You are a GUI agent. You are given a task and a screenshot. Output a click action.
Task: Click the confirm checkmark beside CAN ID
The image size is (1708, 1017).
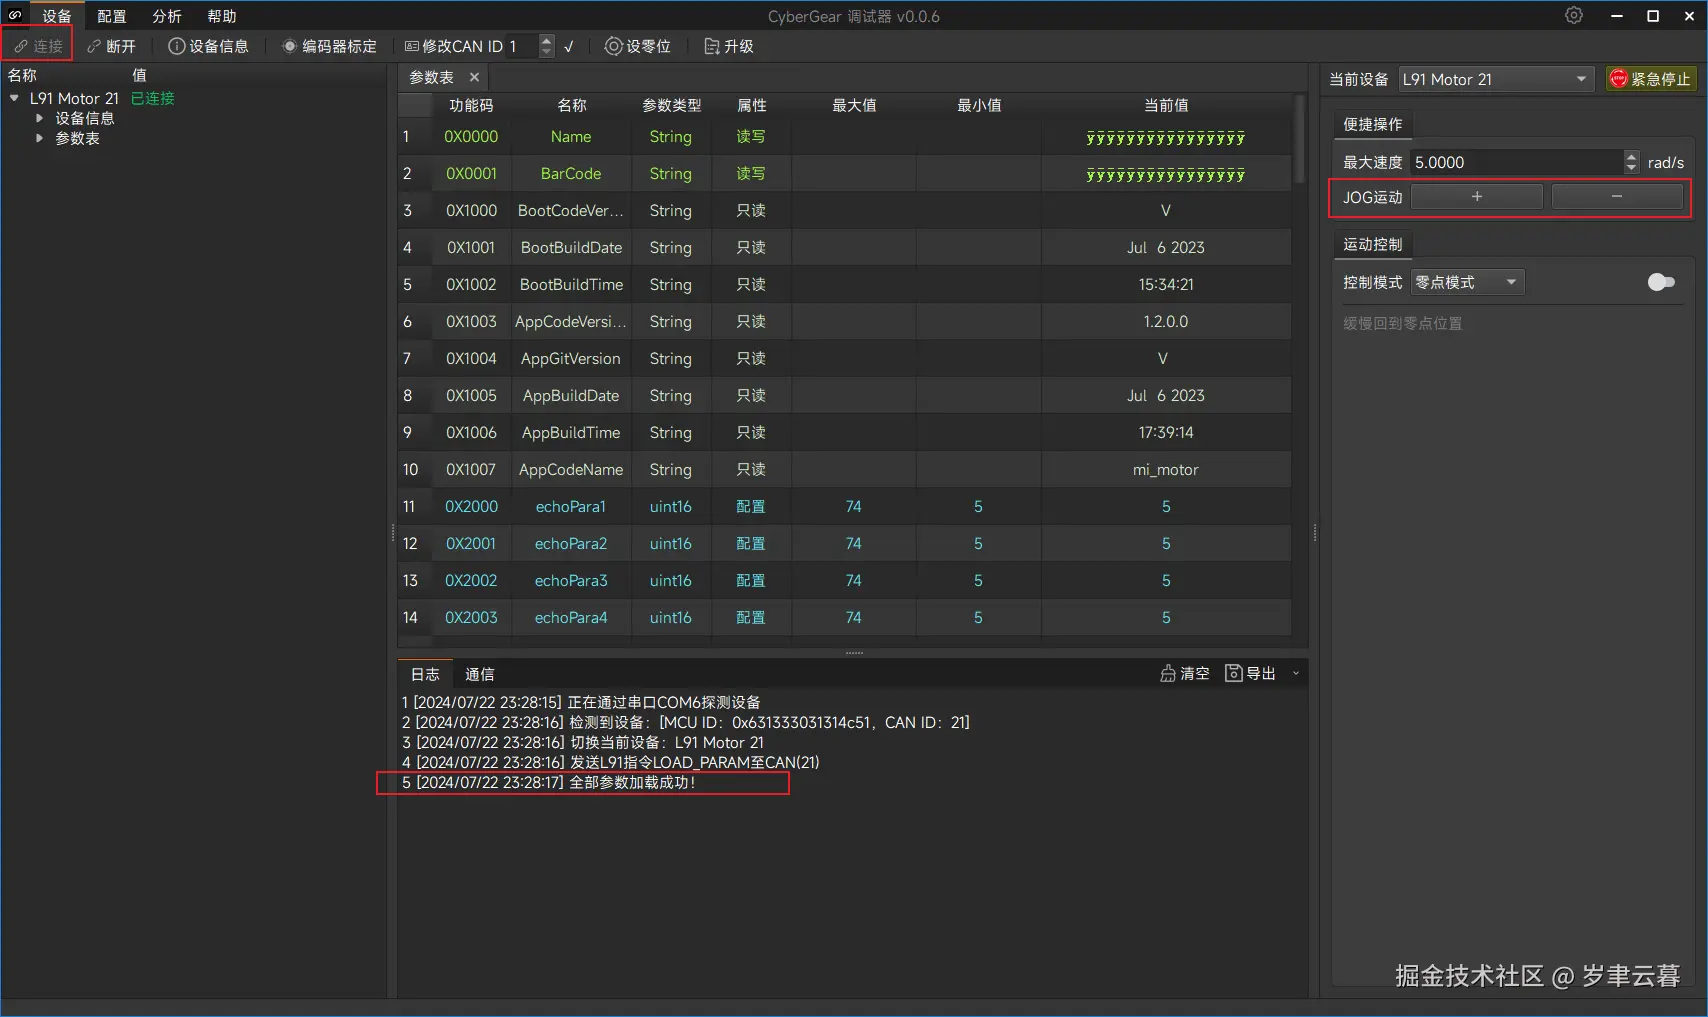569,46
